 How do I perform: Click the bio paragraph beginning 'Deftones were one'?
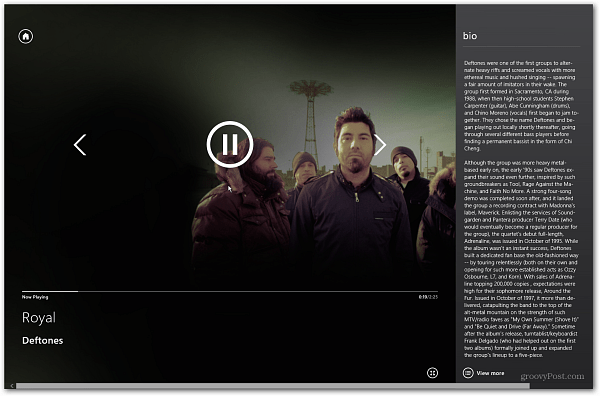pyautogui.click(x=521, y=106)
